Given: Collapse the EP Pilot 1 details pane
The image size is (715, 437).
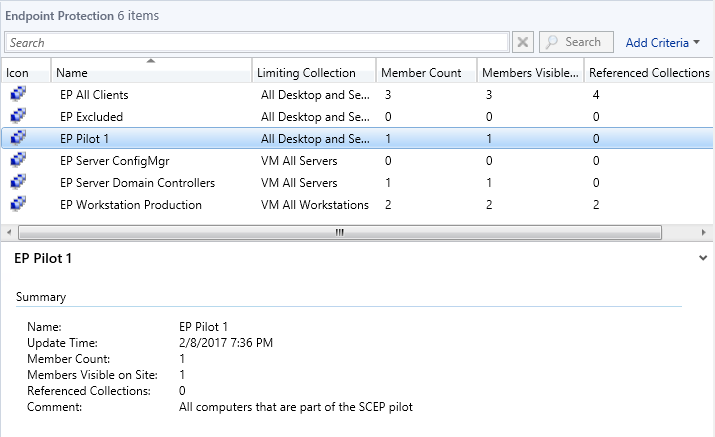Looking at the screenshot, I should (704, 258).
